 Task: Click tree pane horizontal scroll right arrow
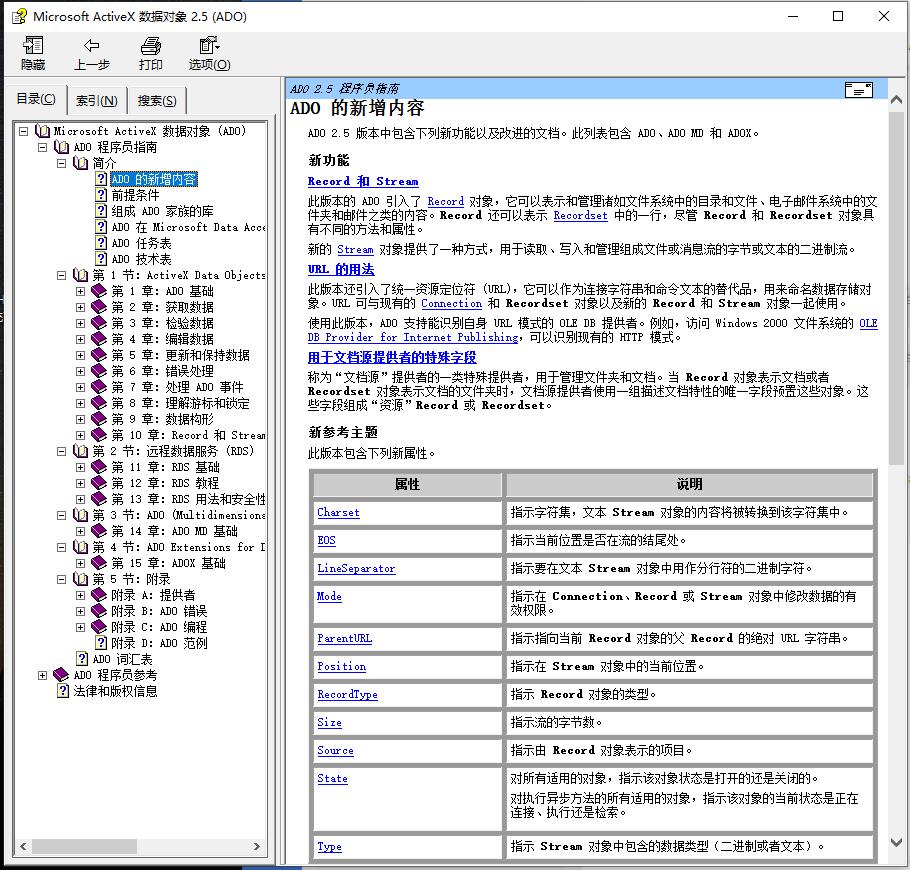(257, 846)
